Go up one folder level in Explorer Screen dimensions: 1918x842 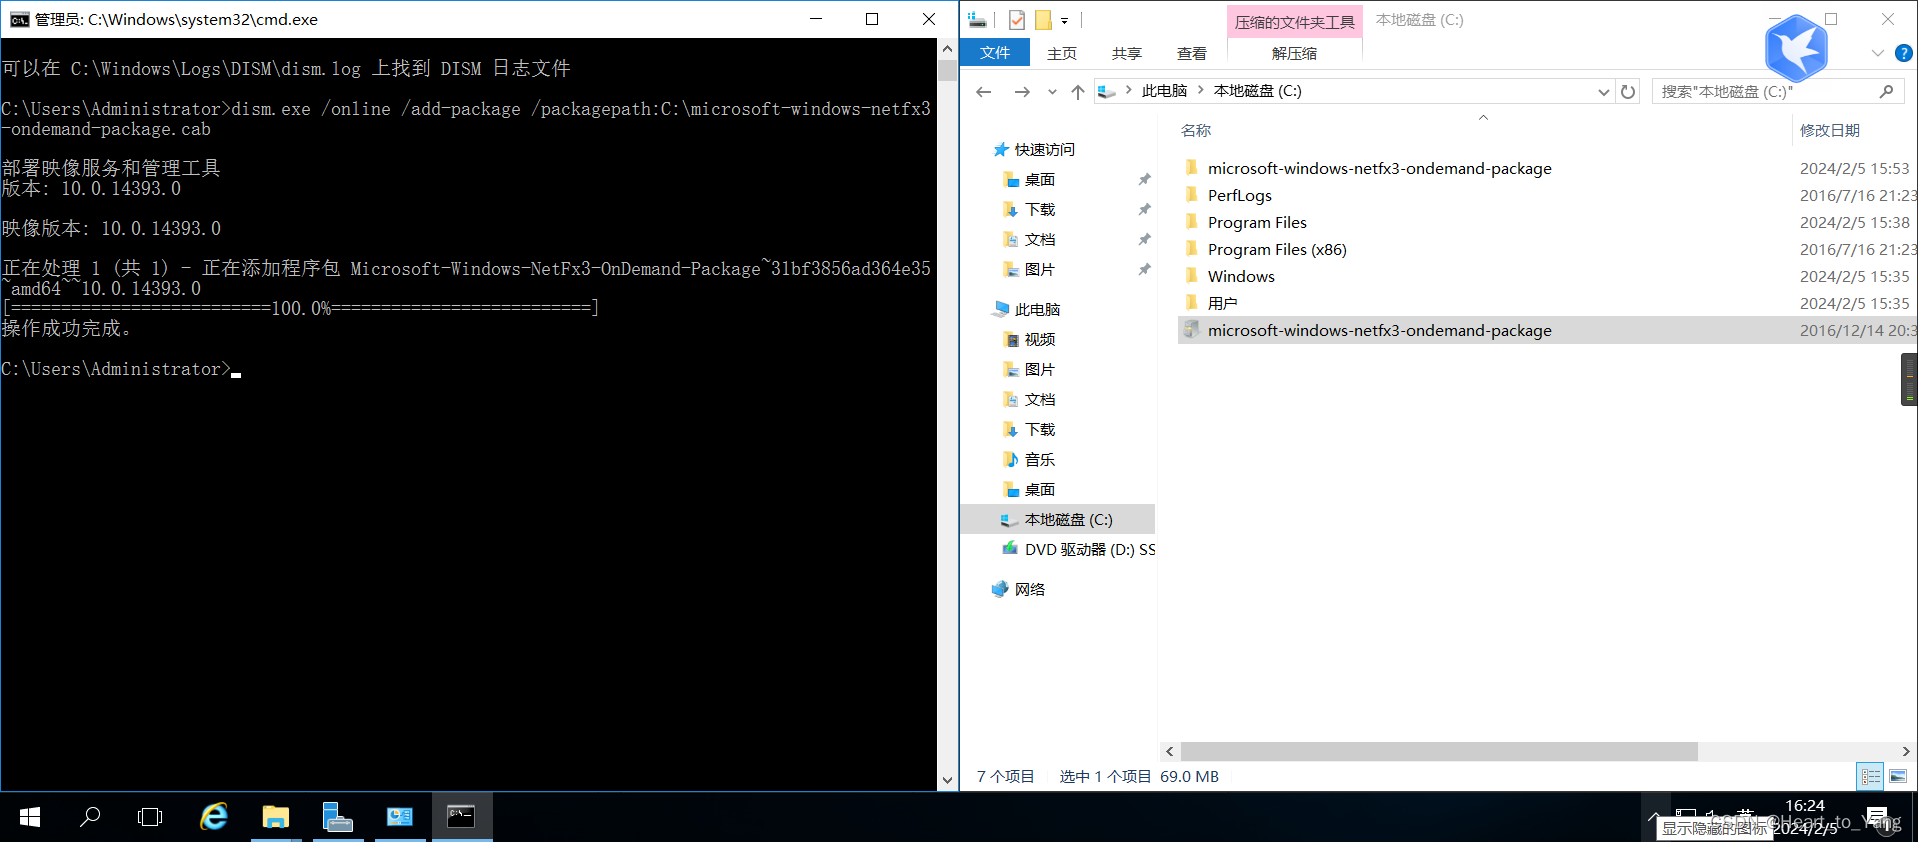tap(1078, 92)
